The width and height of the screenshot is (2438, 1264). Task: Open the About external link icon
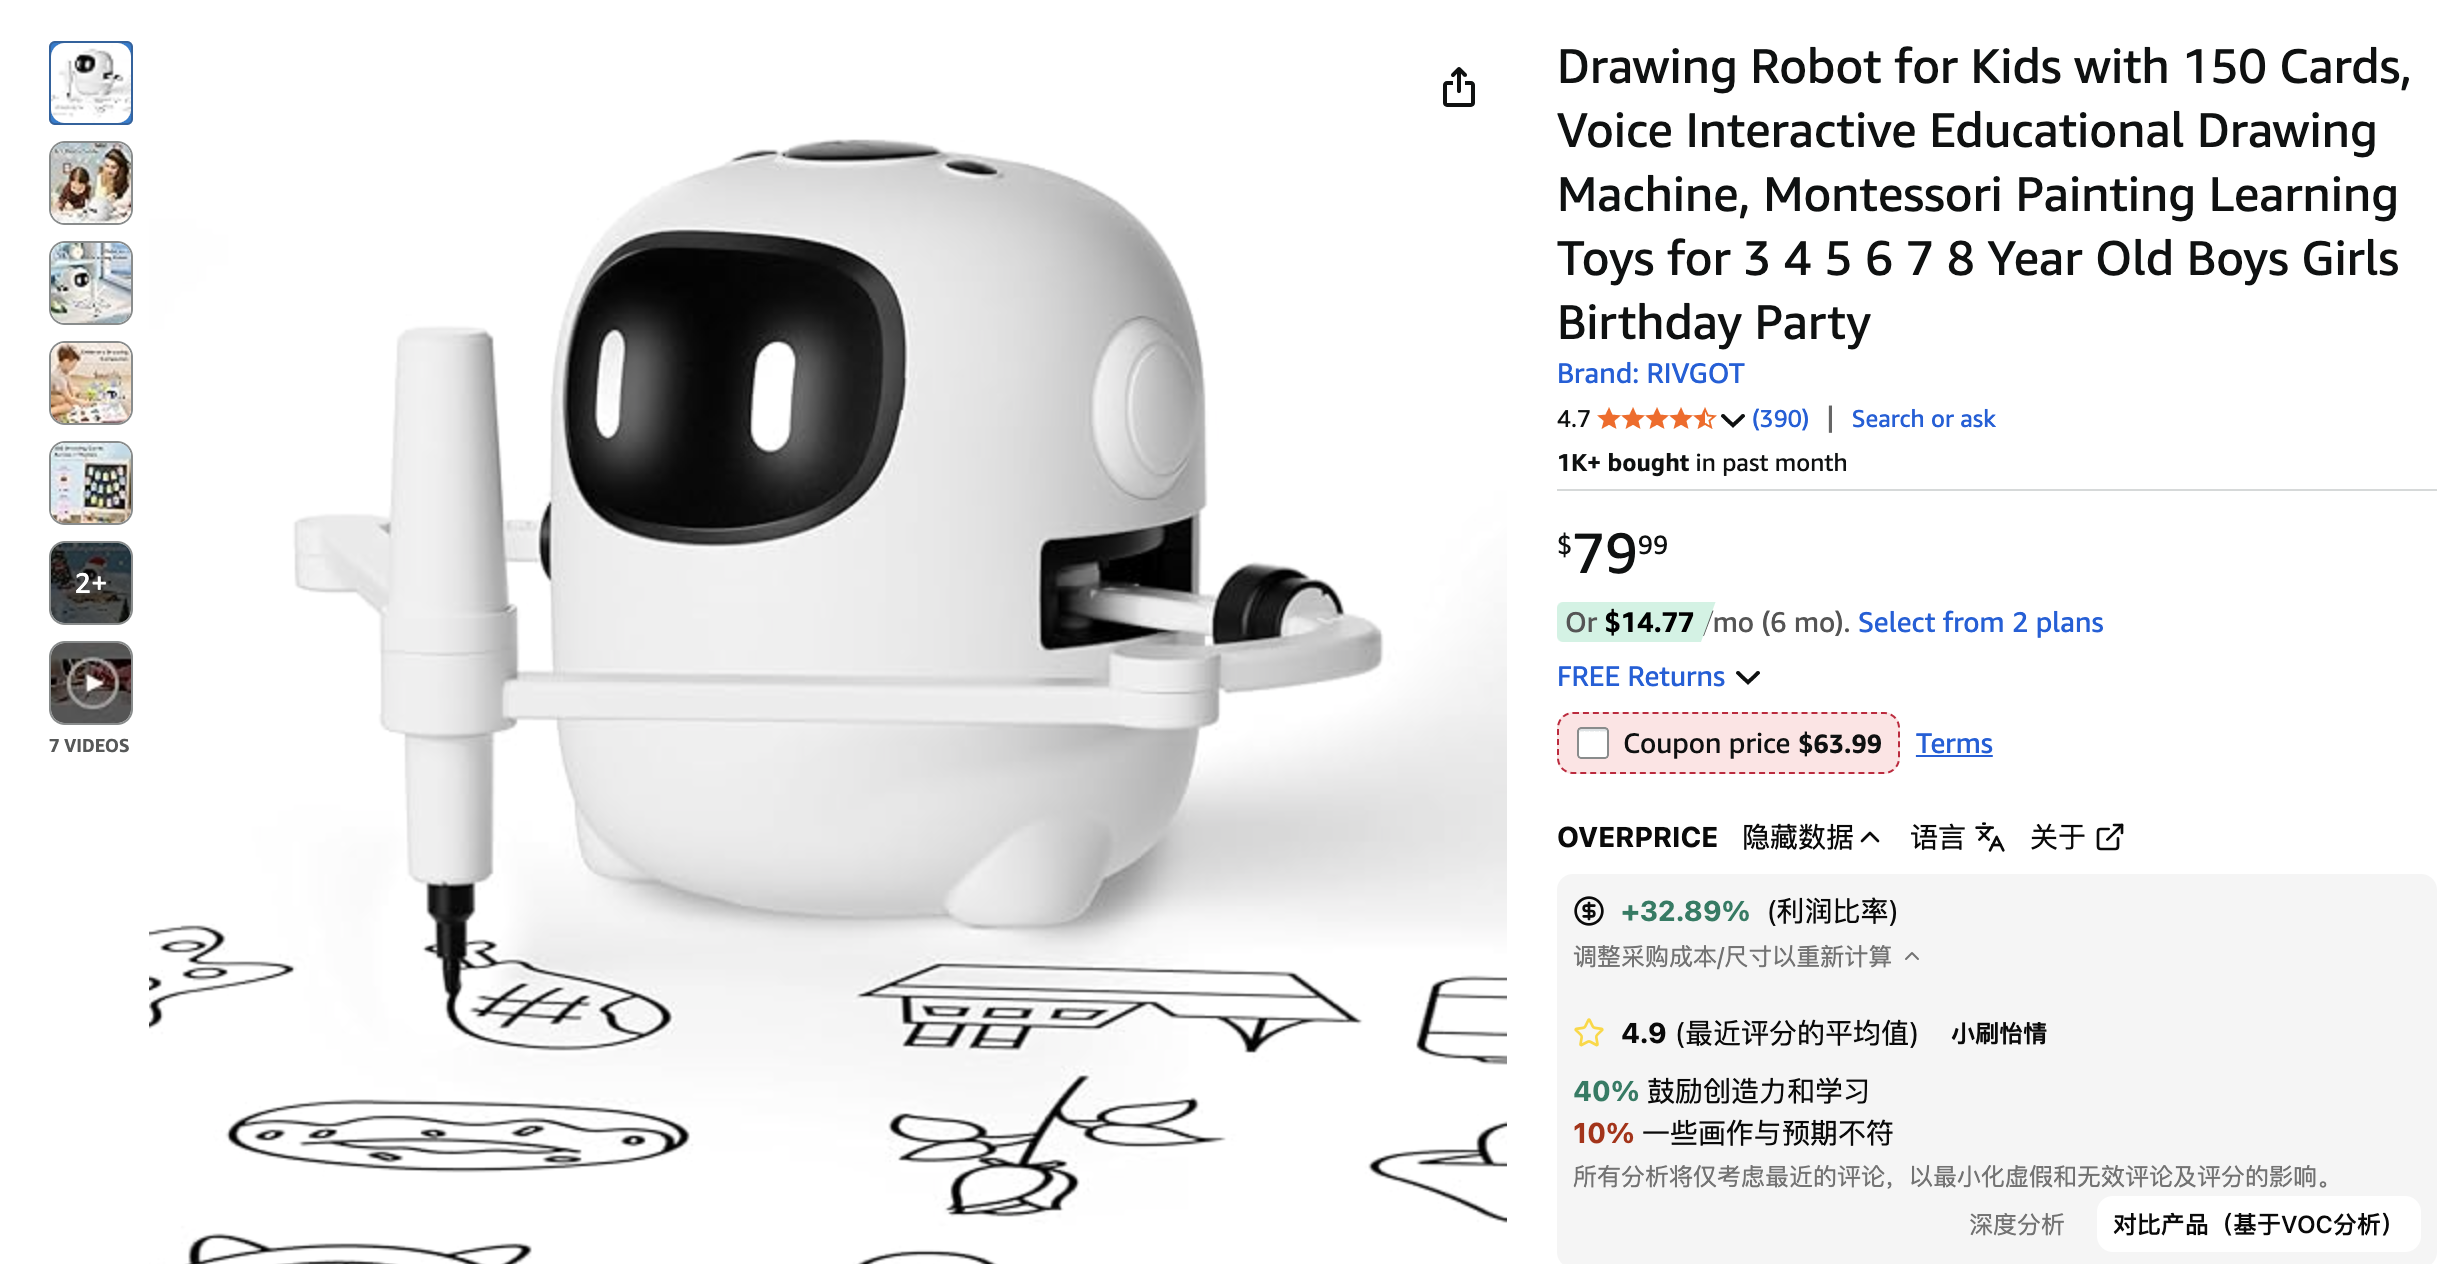click(x=2109, y=837)
